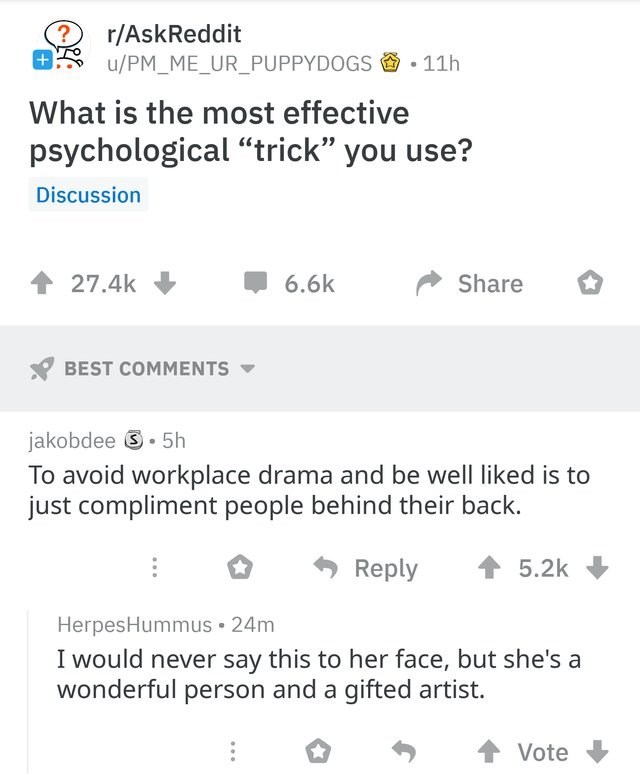Upvote the AskReddit post
This screenshot has height=774, width=640.
coord(41,284)
